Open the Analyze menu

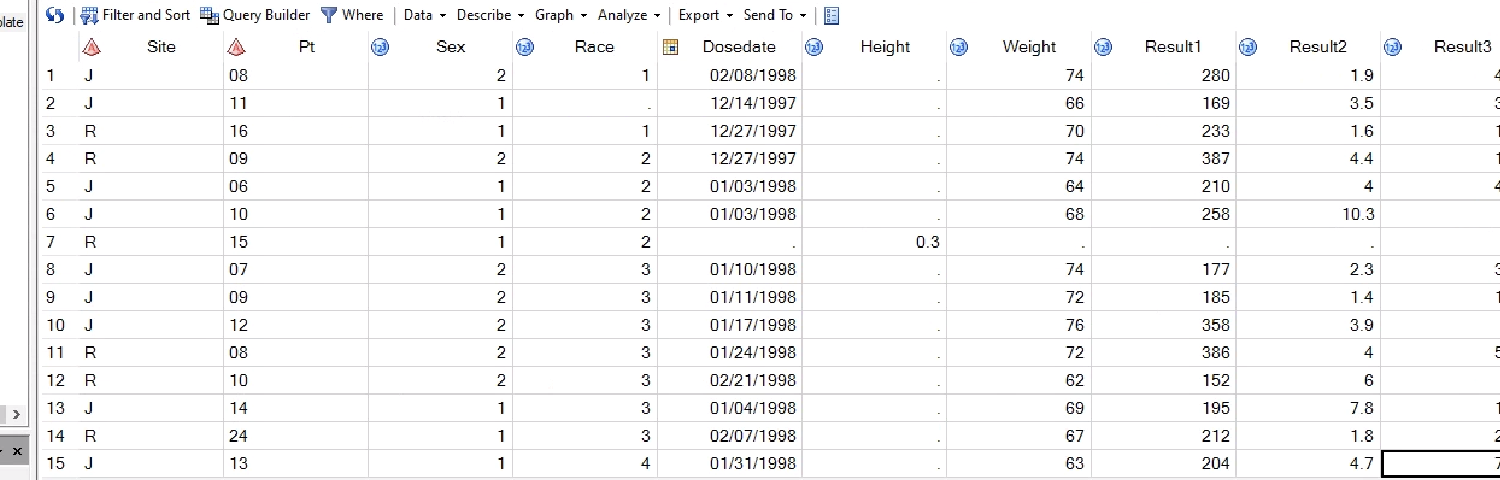point(628,15)
